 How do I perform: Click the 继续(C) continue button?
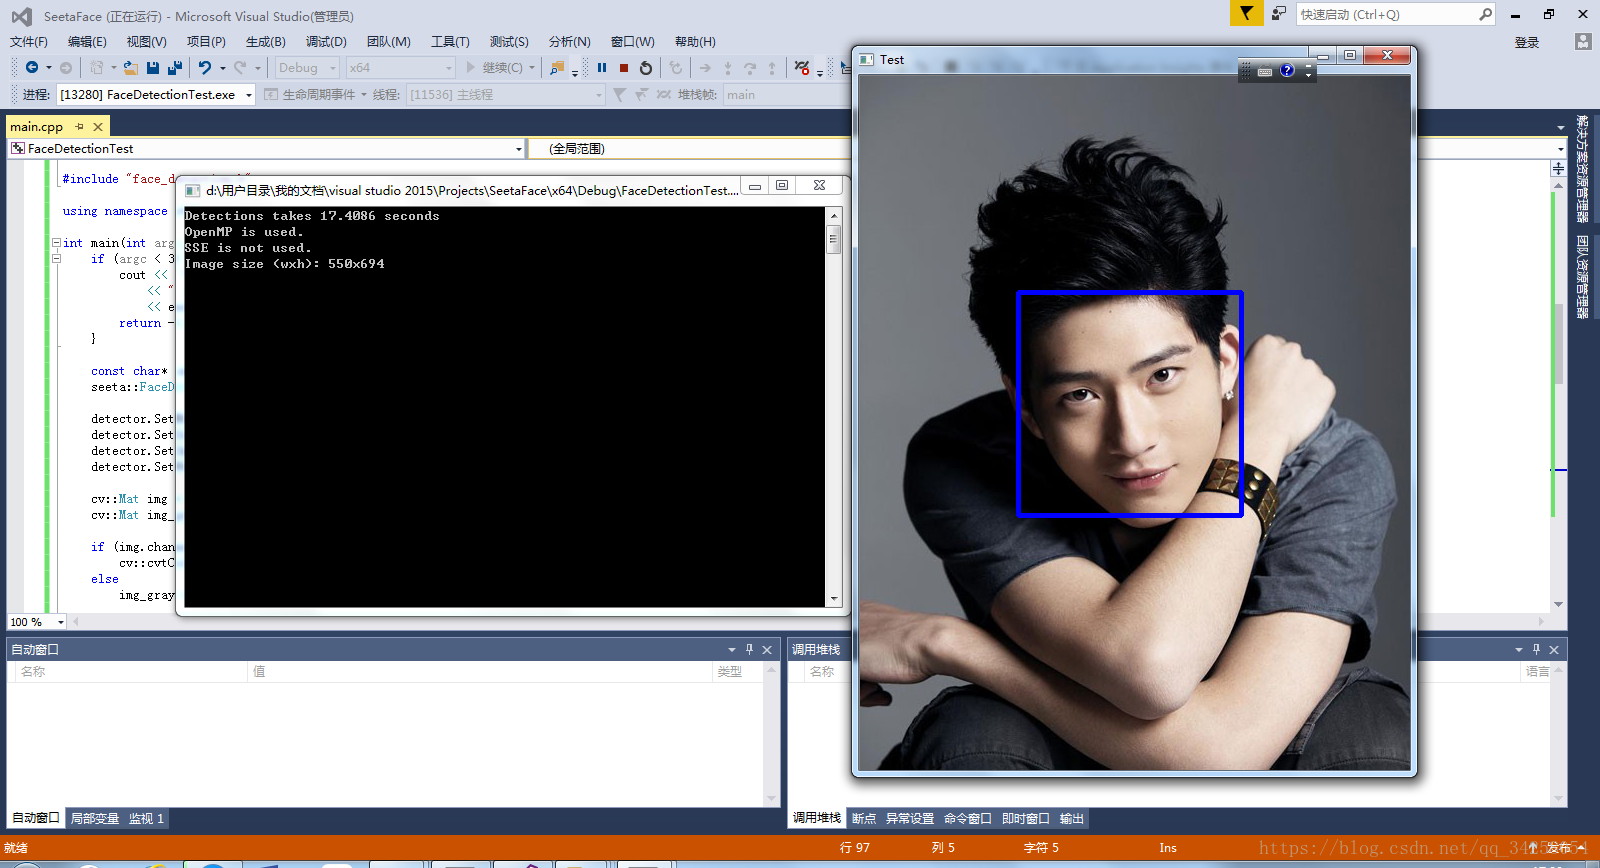coord(494,68)
